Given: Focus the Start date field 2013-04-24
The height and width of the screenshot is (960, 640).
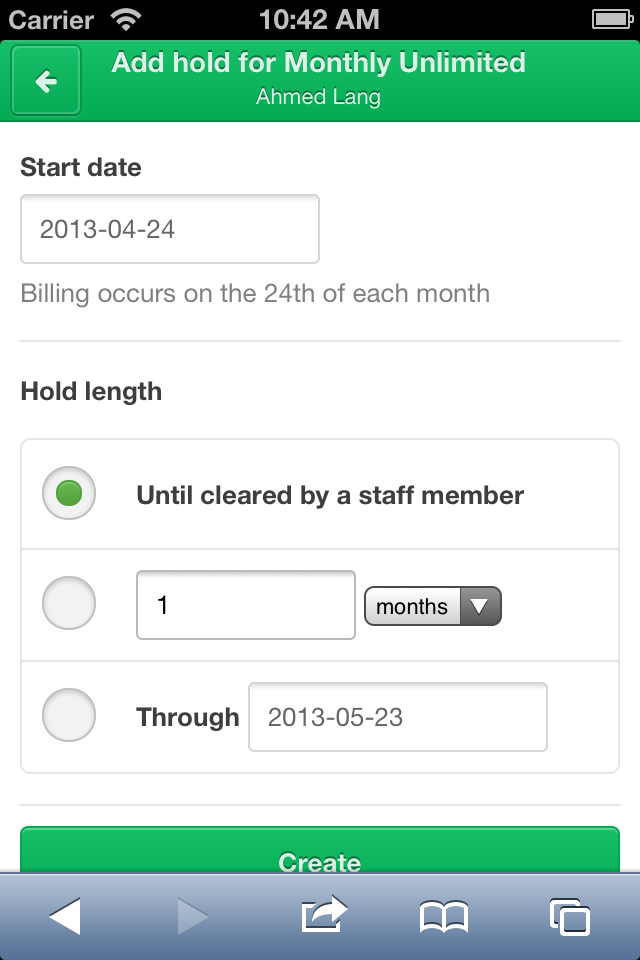Looking at the screenshot, I should point(170,229).
